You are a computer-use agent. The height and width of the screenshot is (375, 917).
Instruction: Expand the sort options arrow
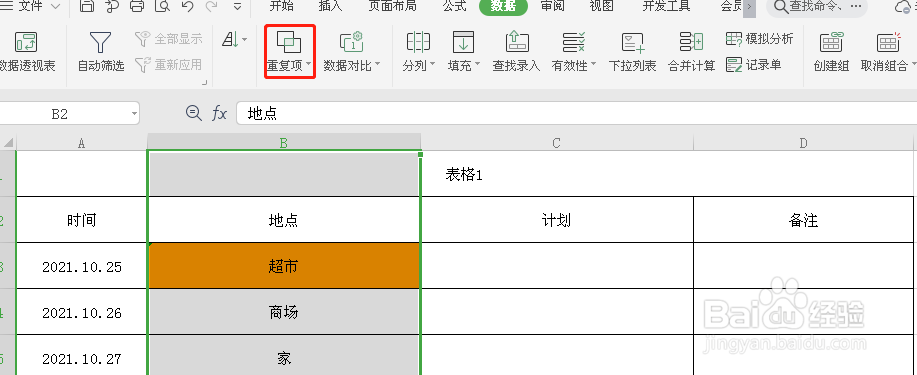tap(244, 40)
